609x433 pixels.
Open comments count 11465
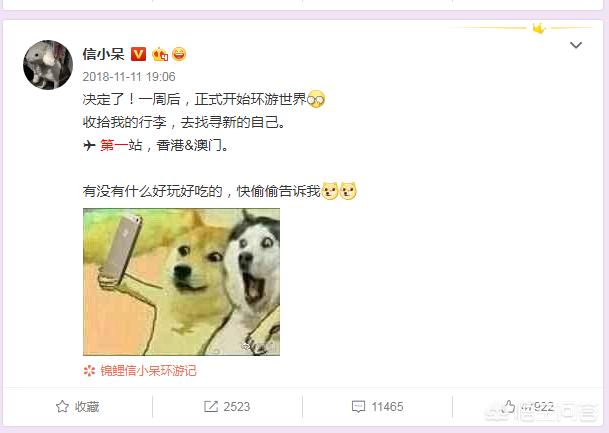click(x=387, y=407)
